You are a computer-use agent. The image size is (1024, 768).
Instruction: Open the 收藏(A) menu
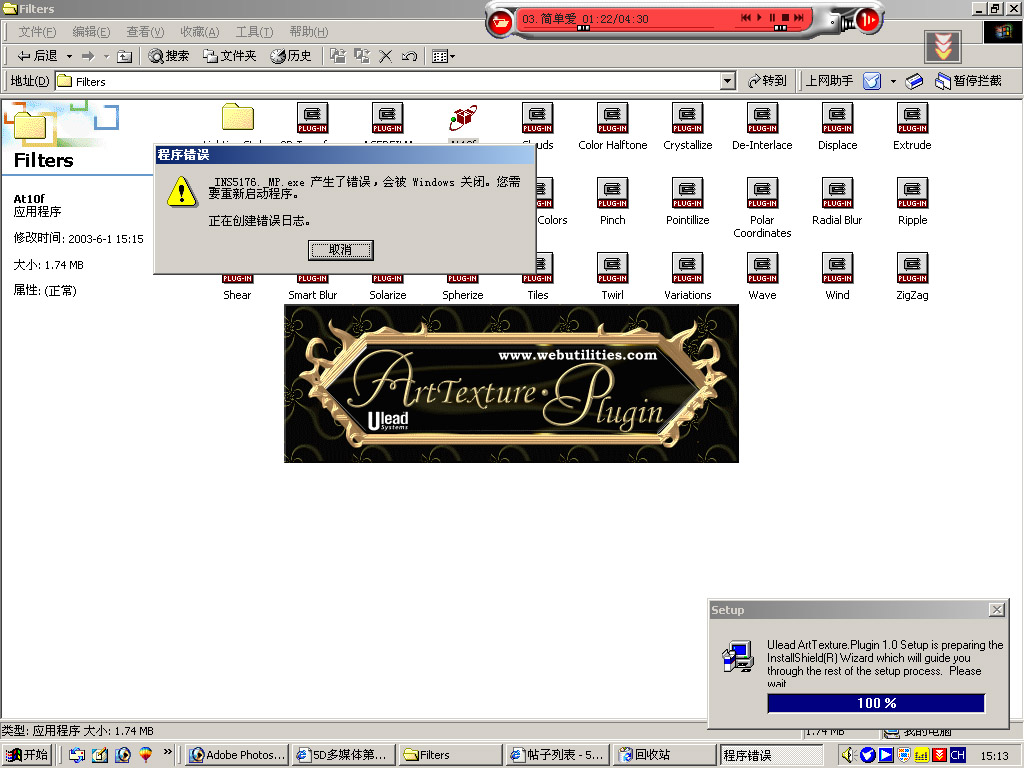coord(200,31)
